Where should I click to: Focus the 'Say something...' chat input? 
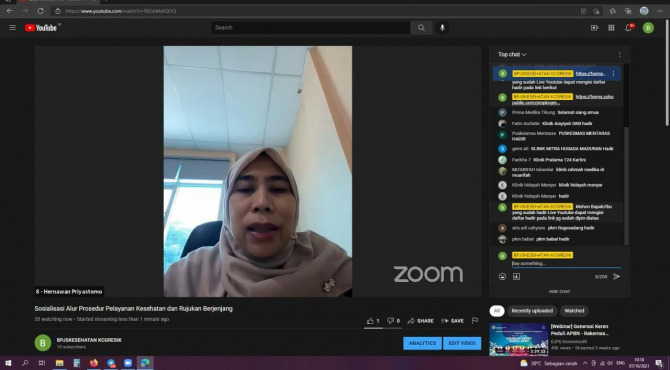(566, 264)
